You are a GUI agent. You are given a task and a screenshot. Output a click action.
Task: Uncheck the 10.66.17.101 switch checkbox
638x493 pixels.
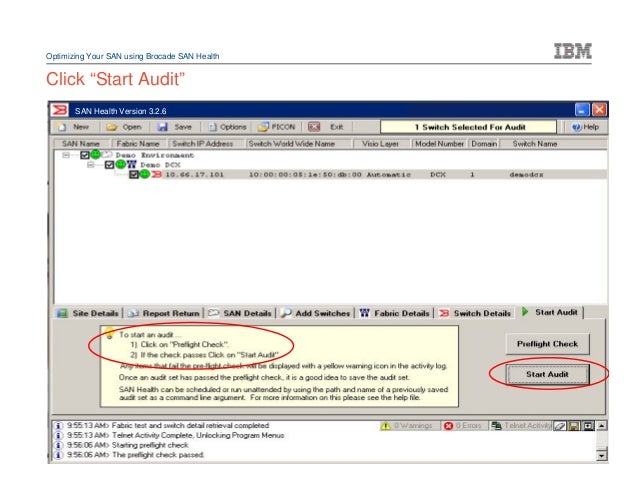(x=134, y=175)
